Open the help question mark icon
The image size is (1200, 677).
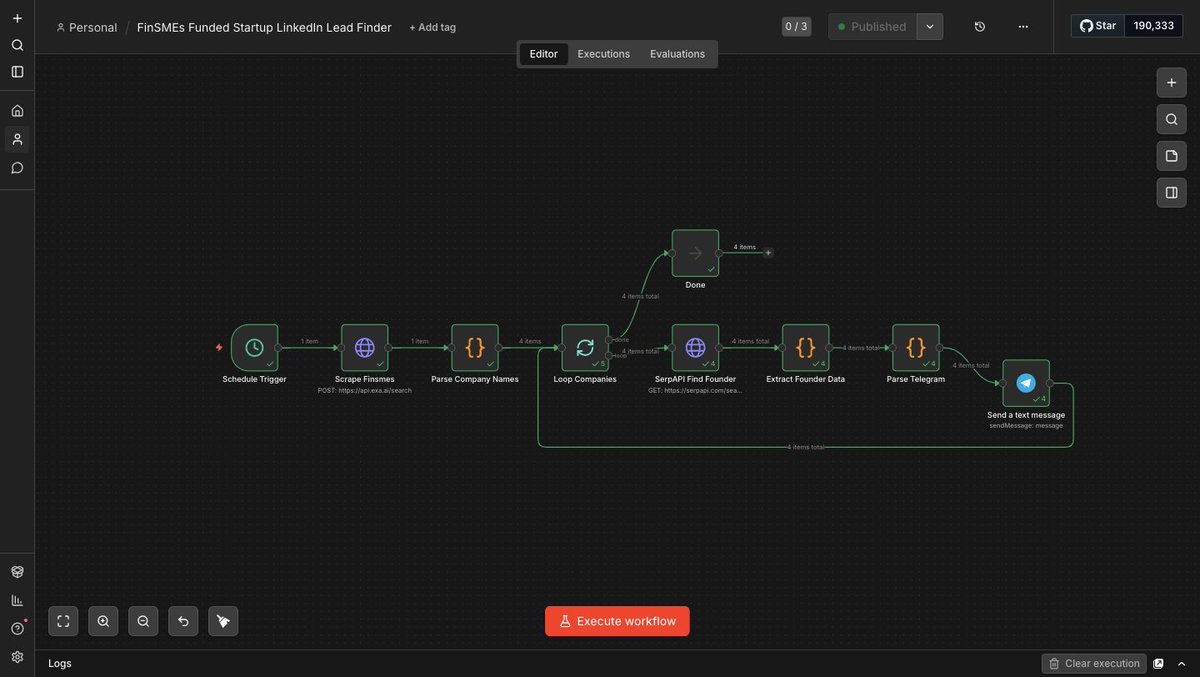(x=17, y=628)
